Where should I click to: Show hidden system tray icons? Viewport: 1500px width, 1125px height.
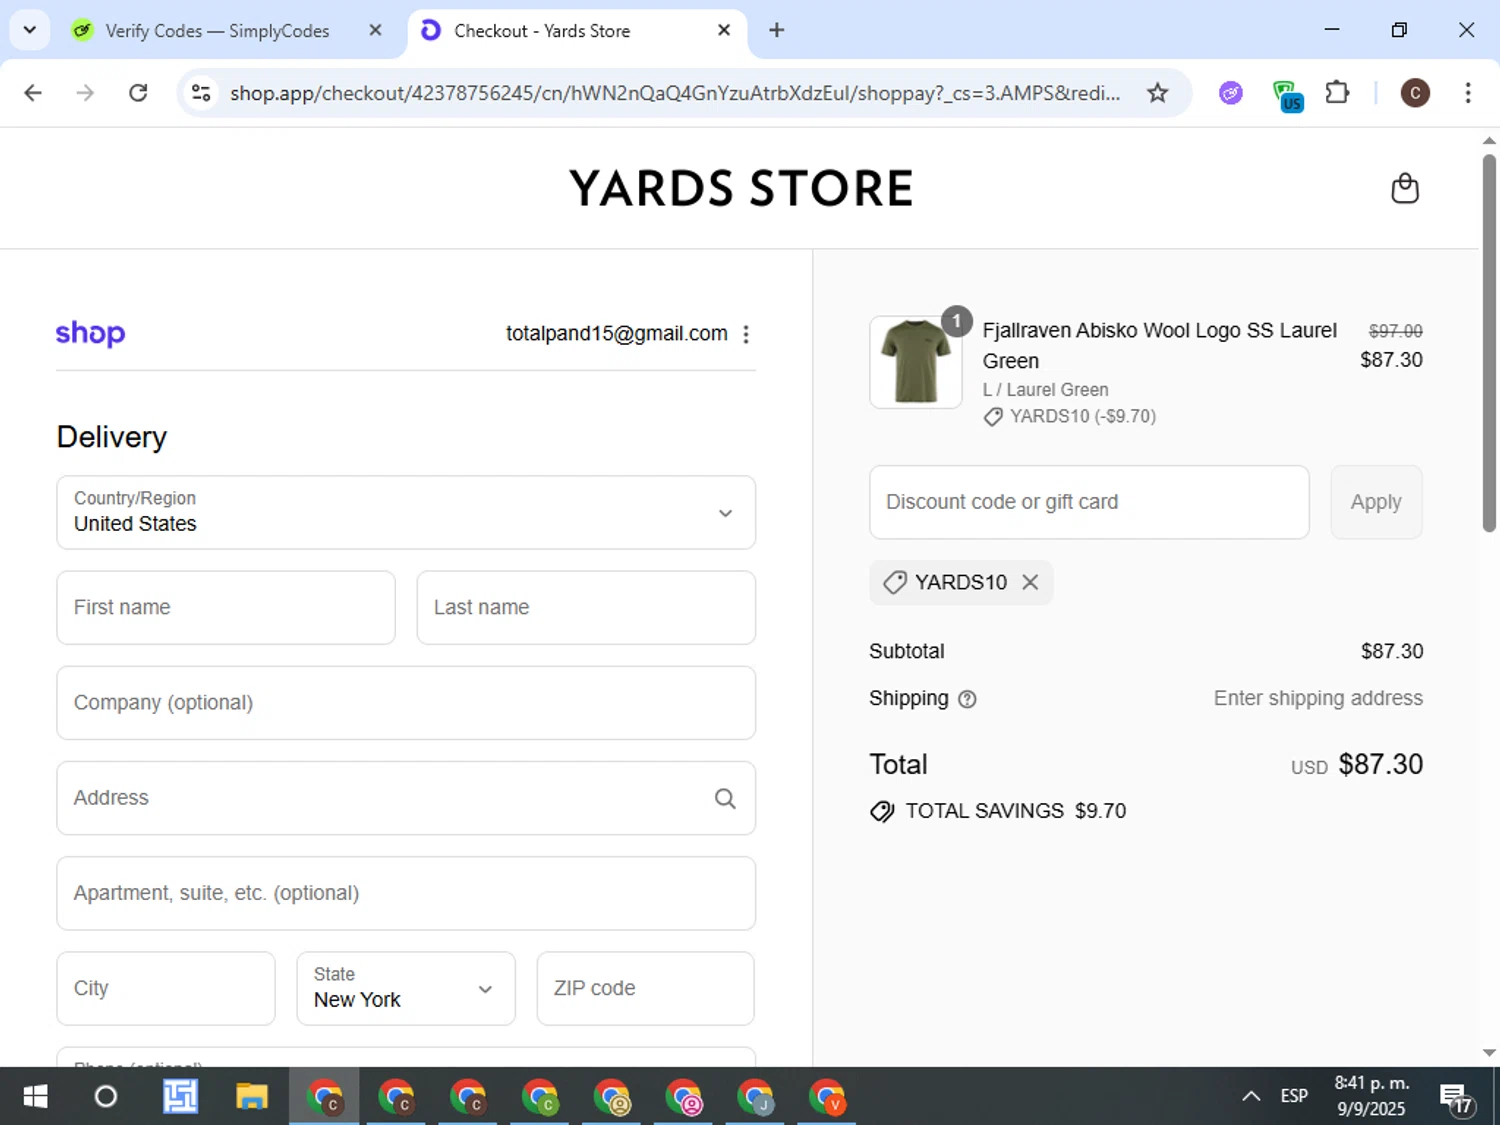coord(1251,1097)
